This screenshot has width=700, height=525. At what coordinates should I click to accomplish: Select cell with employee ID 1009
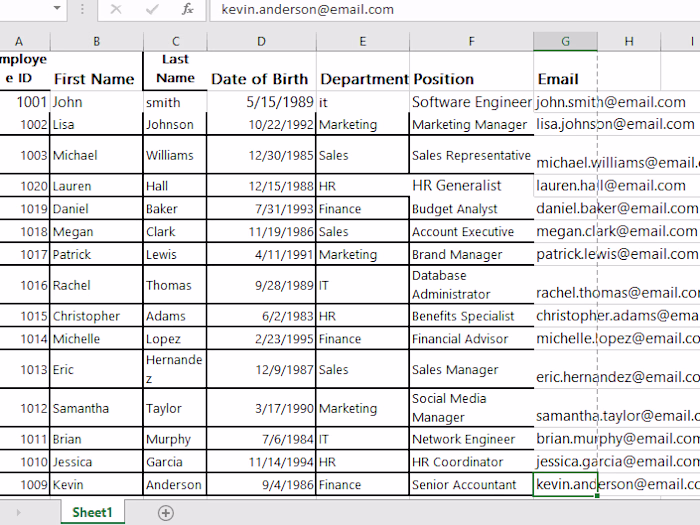click(x=25, y=484)
